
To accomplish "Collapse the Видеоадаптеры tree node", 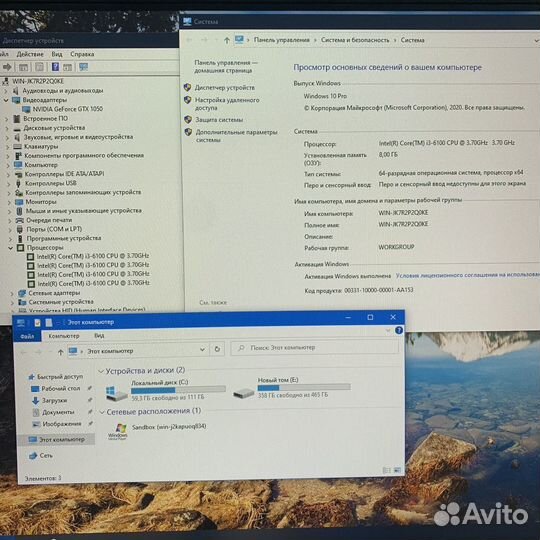I will click(6, 100).
